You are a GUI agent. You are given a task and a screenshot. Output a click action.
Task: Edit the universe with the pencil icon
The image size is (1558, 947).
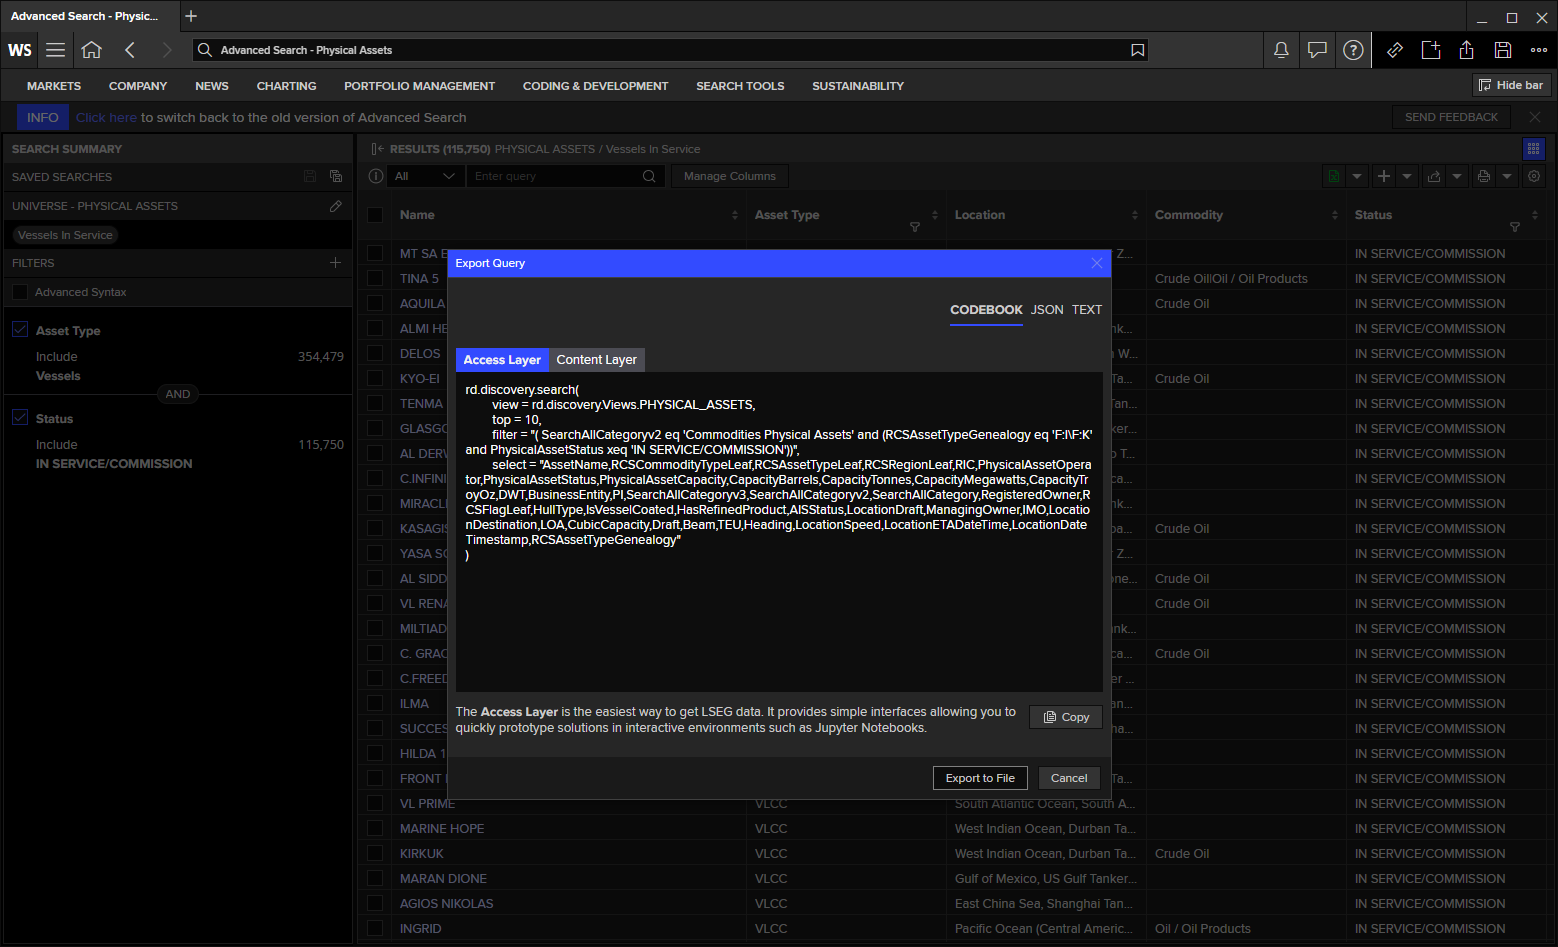tap(336, 206)
